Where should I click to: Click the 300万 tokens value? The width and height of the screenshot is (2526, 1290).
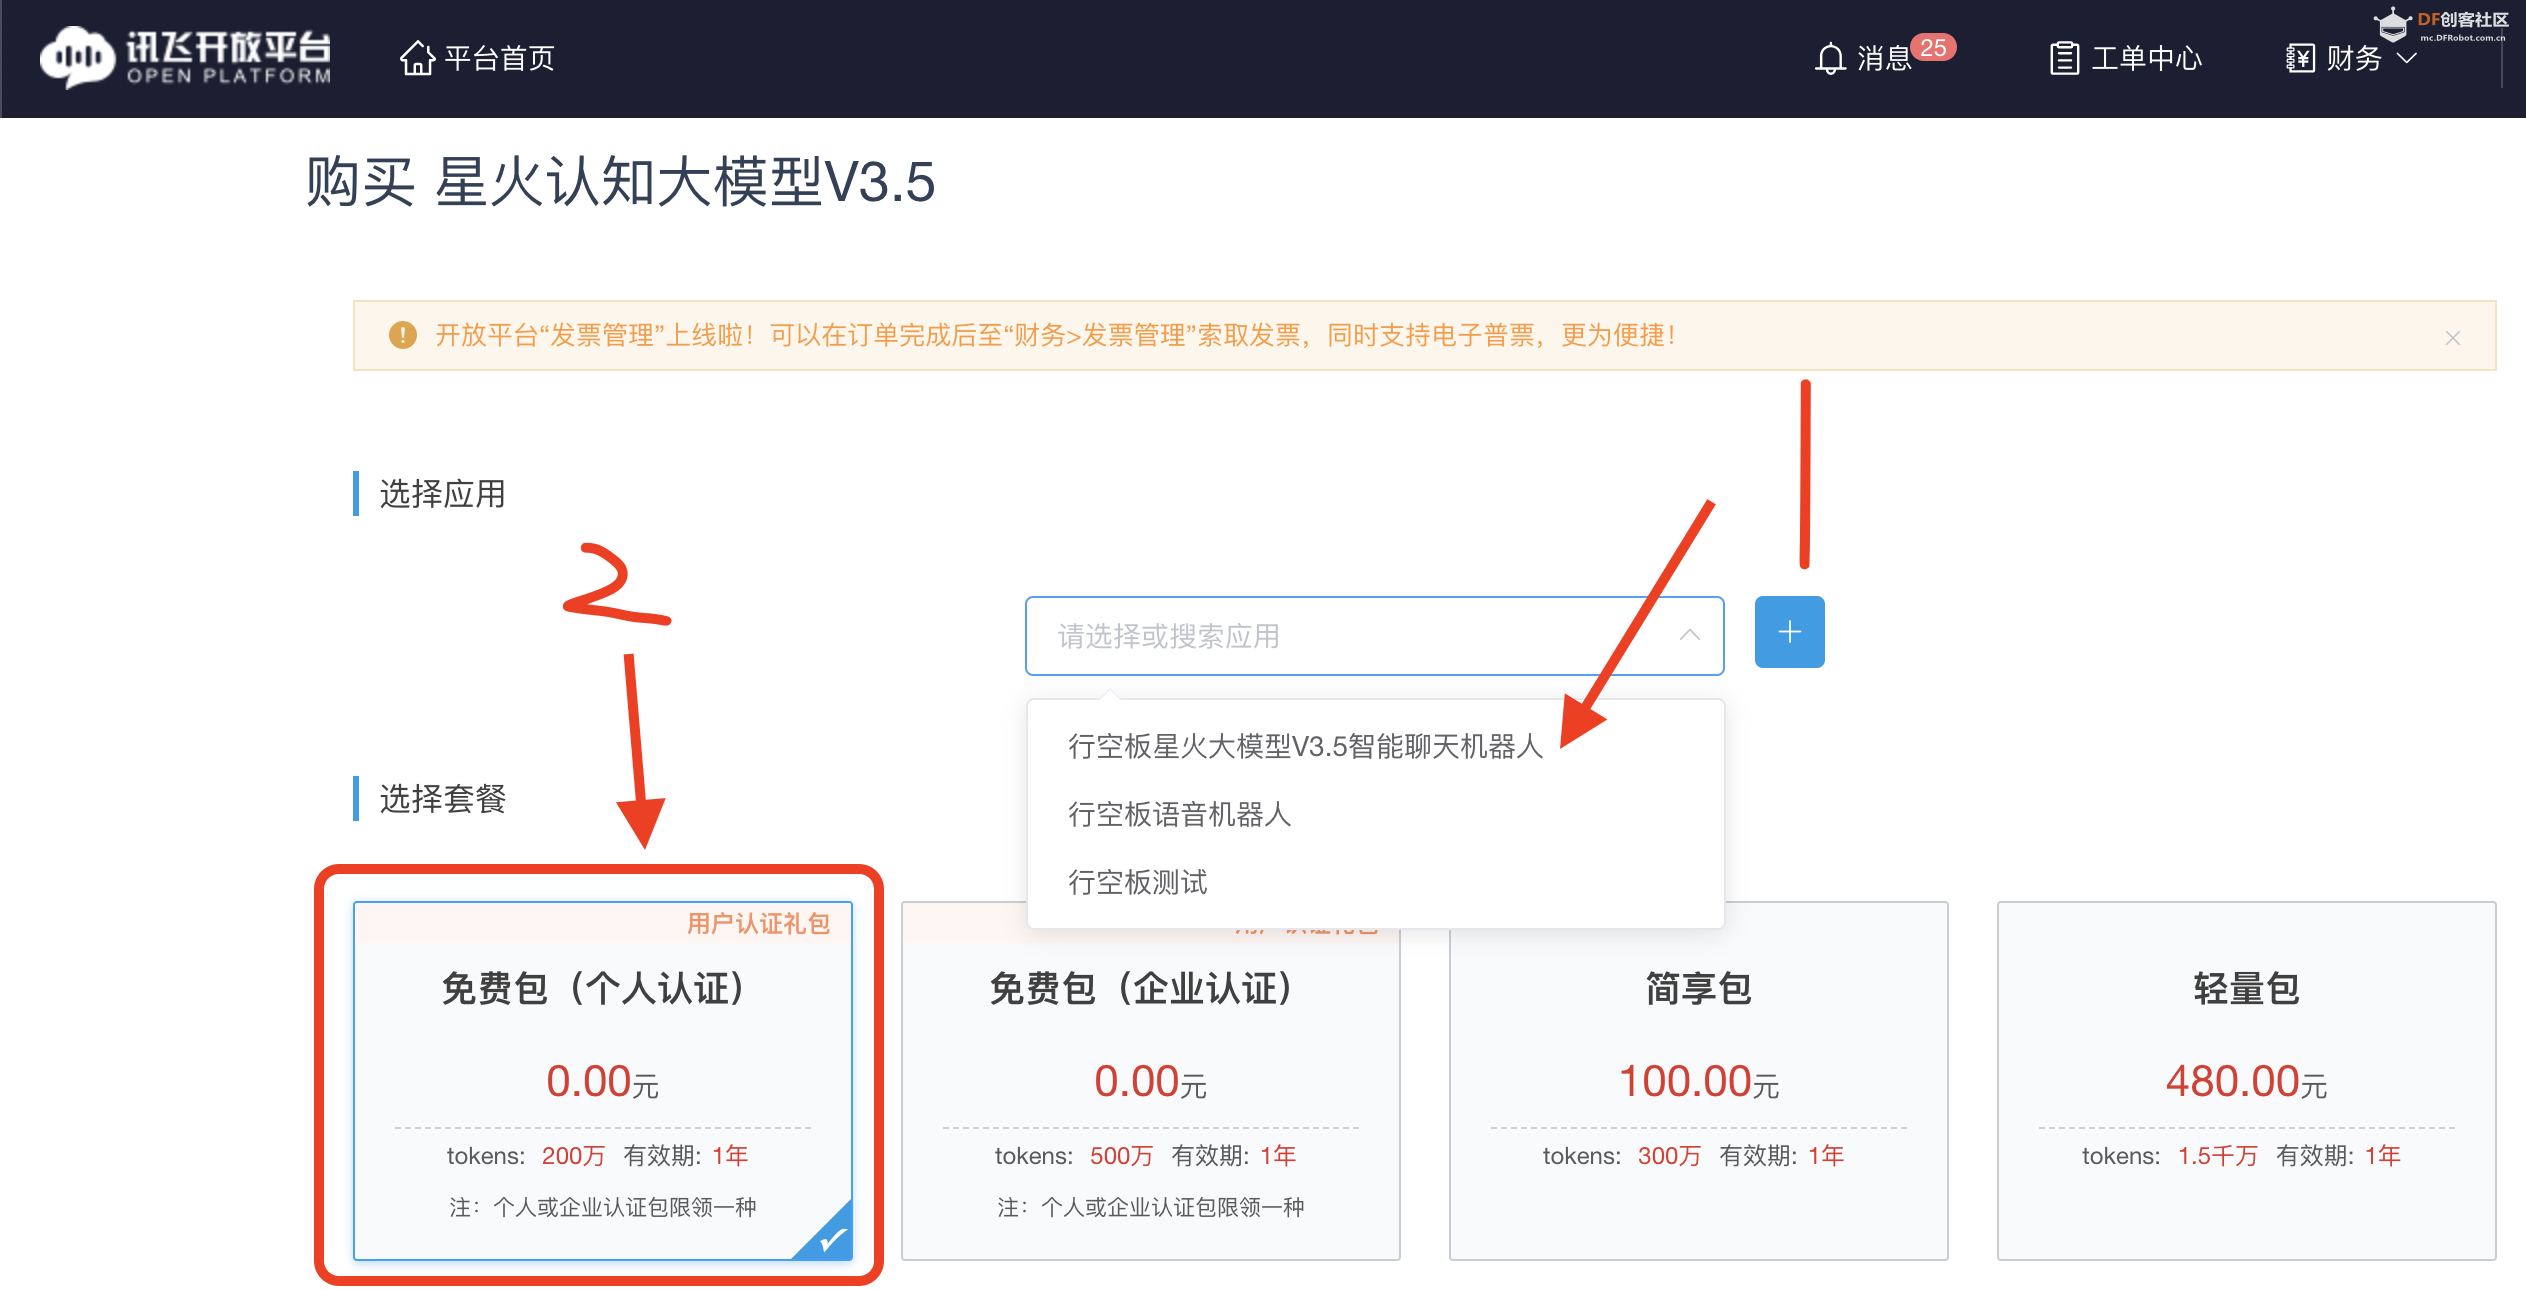click(x=1669, y=1156)
